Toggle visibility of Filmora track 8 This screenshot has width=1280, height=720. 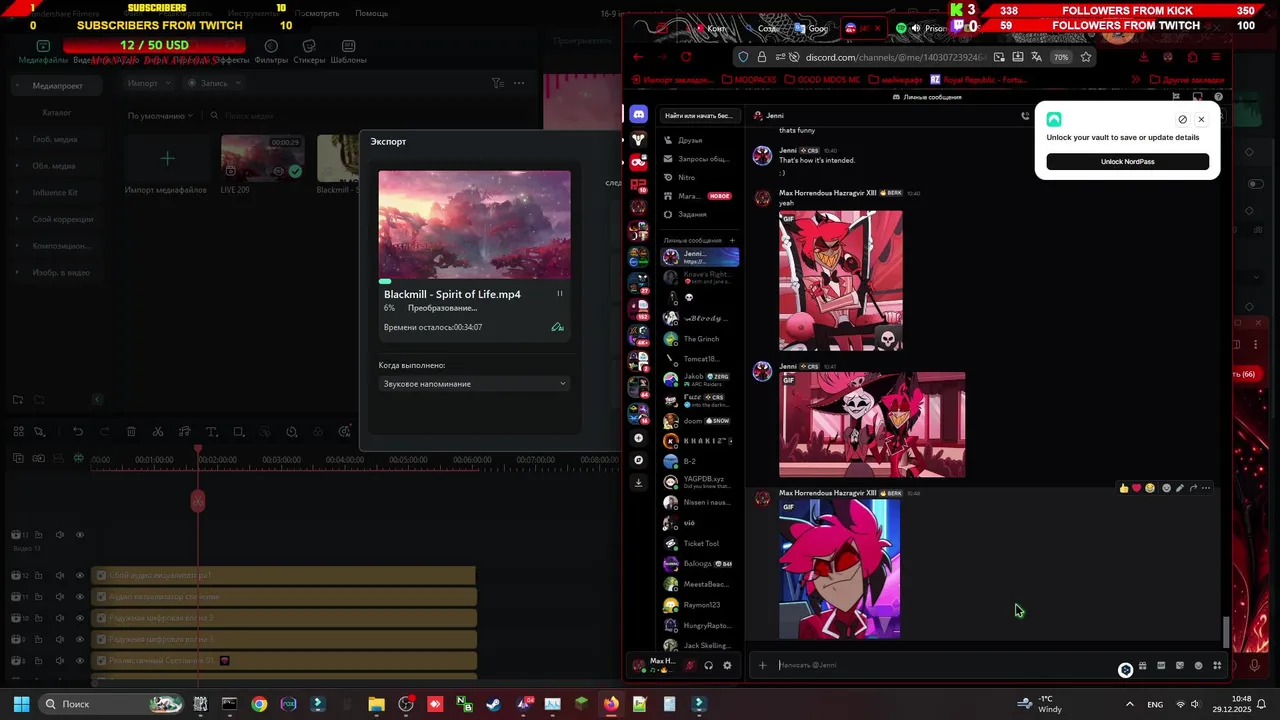click(x=80, y=661)
